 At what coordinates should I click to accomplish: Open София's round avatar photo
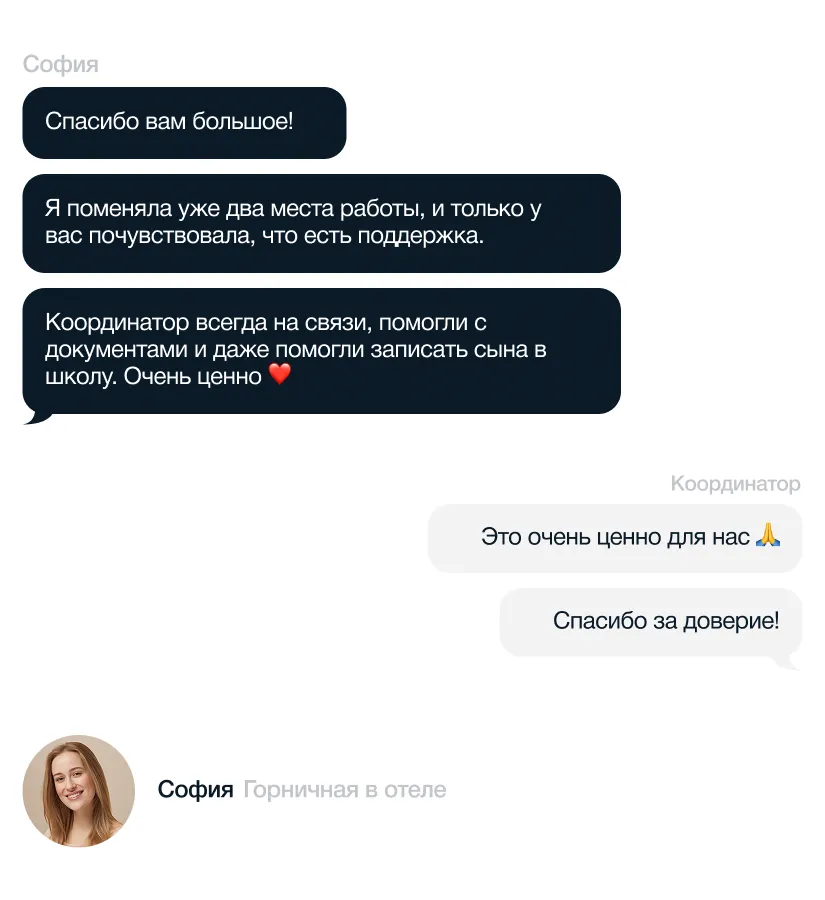click(79, 790)
